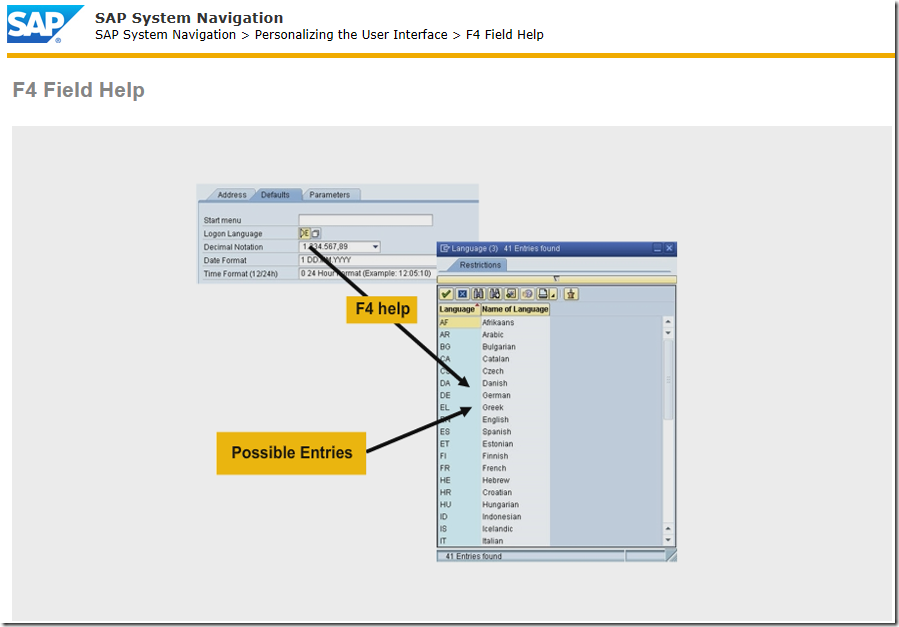Select English in the language list
This screenshot has width=899, height=627.
[494, 420]
